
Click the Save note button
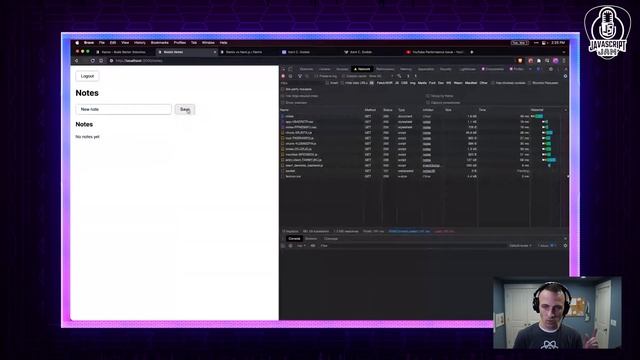pyautogui.click(x=185, y=109)
